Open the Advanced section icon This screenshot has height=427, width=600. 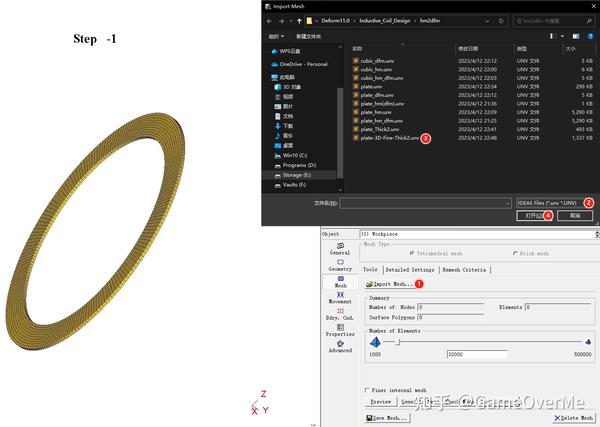click(340, 344)
